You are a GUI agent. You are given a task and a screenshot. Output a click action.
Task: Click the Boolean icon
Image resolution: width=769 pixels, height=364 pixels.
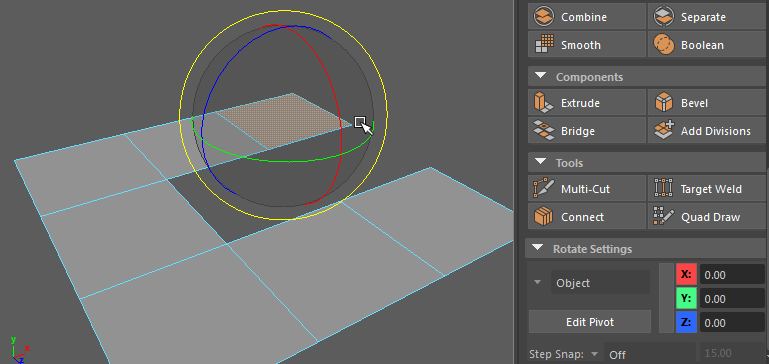663,45
